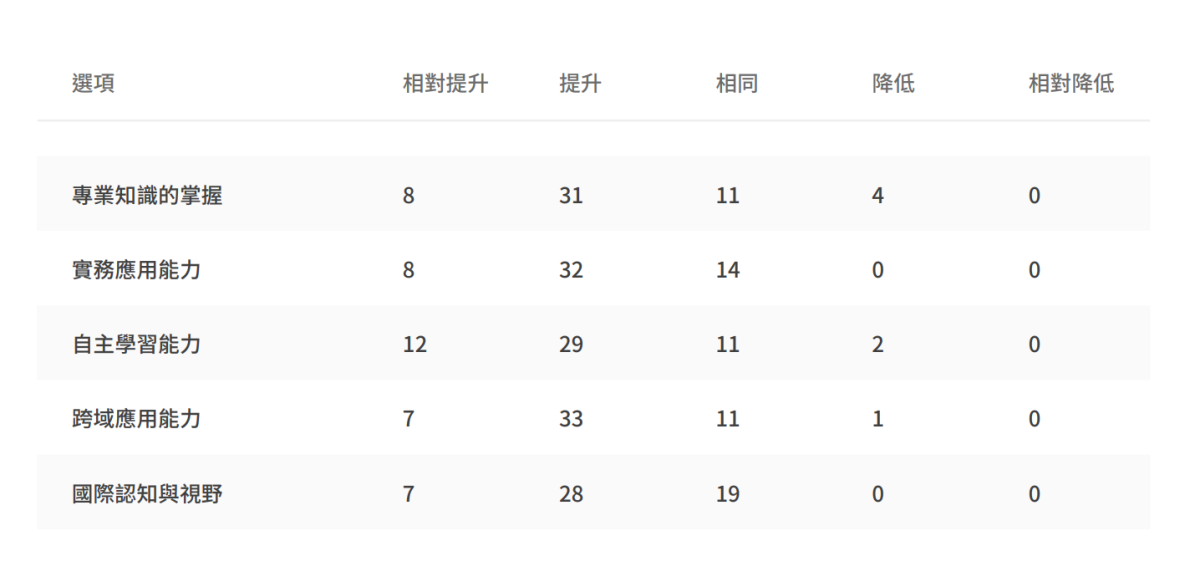This screenshot has width=1200, height=582.
Task: Select the 降低 column header
Action: click(893, 84)
